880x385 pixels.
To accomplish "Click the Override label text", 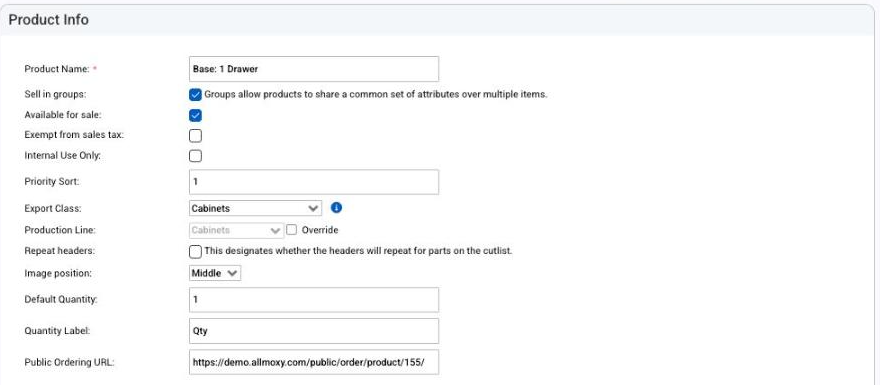I will point(320,230).
